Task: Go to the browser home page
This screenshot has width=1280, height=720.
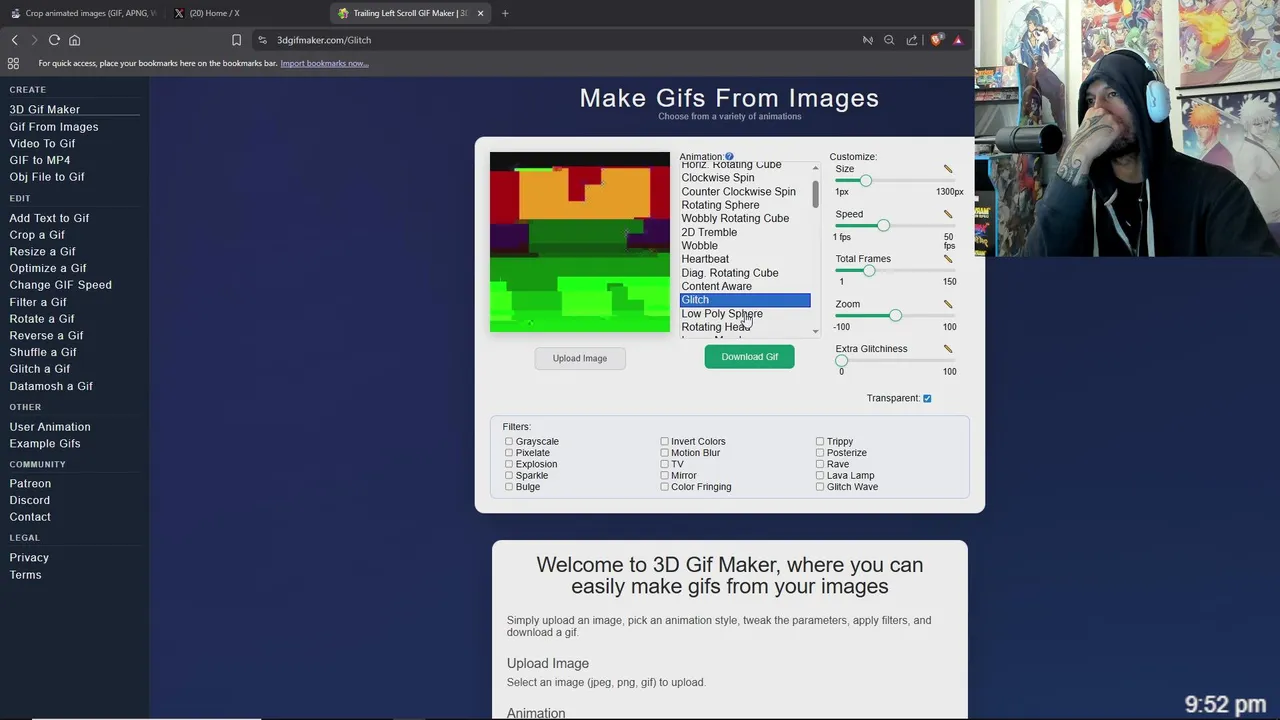Action: click(74, 40)
